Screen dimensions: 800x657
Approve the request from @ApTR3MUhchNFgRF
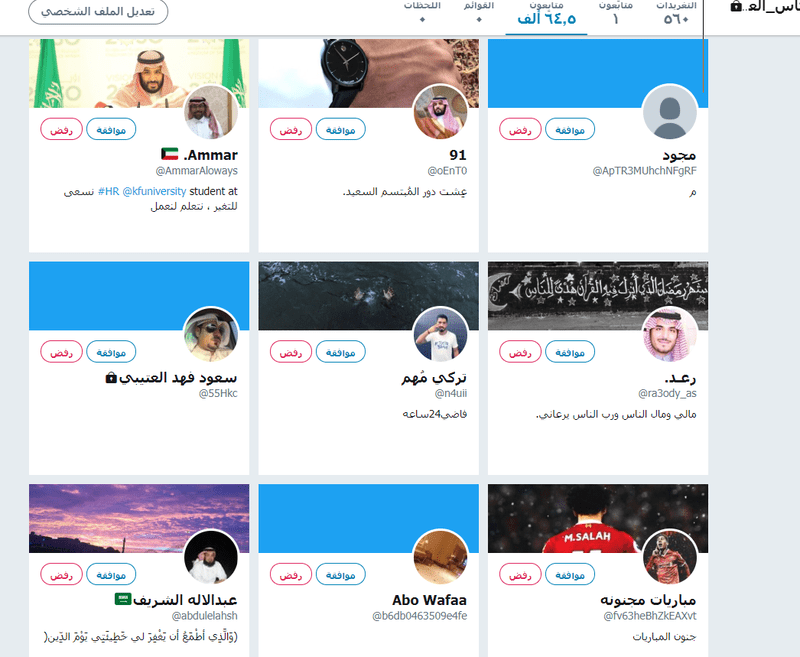pyautogui.click(x=570, y=130)
